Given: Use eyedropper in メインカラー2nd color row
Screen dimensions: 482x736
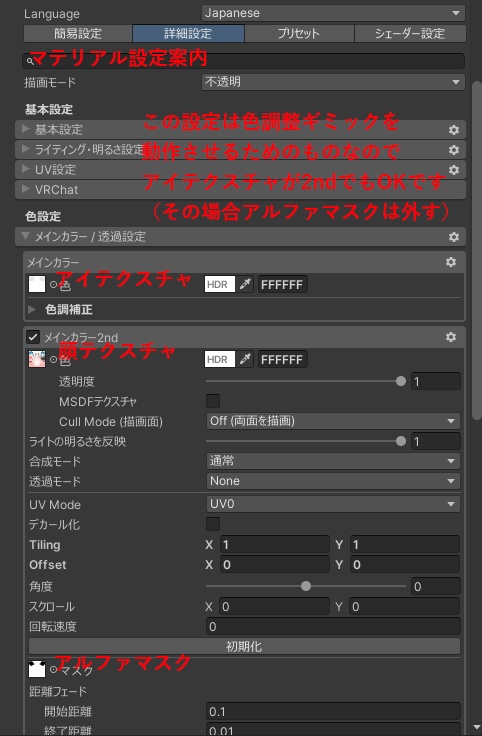Looking at the screenshot, I should [x=245, y=359].
